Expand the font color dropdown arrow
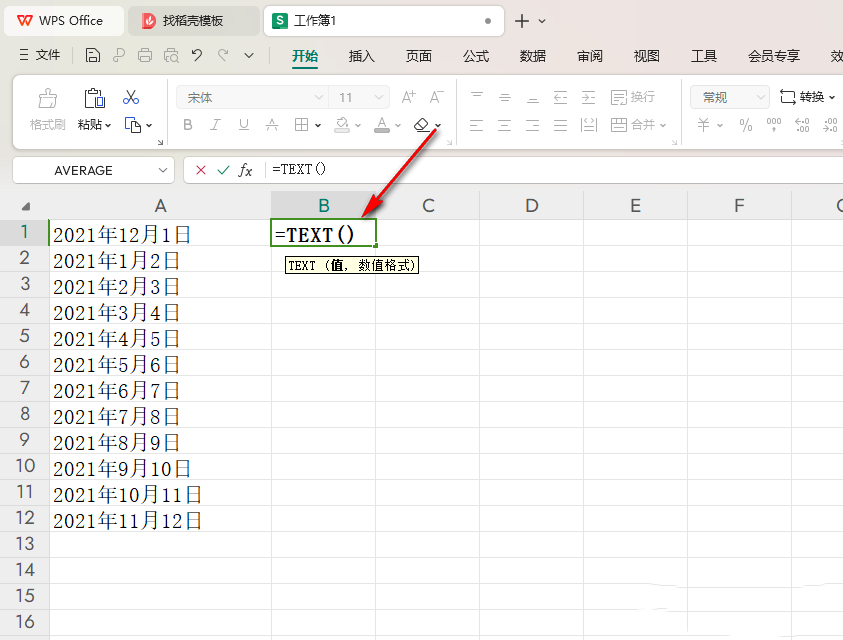This screenshot has height=640, width=843. coord(398,125)
